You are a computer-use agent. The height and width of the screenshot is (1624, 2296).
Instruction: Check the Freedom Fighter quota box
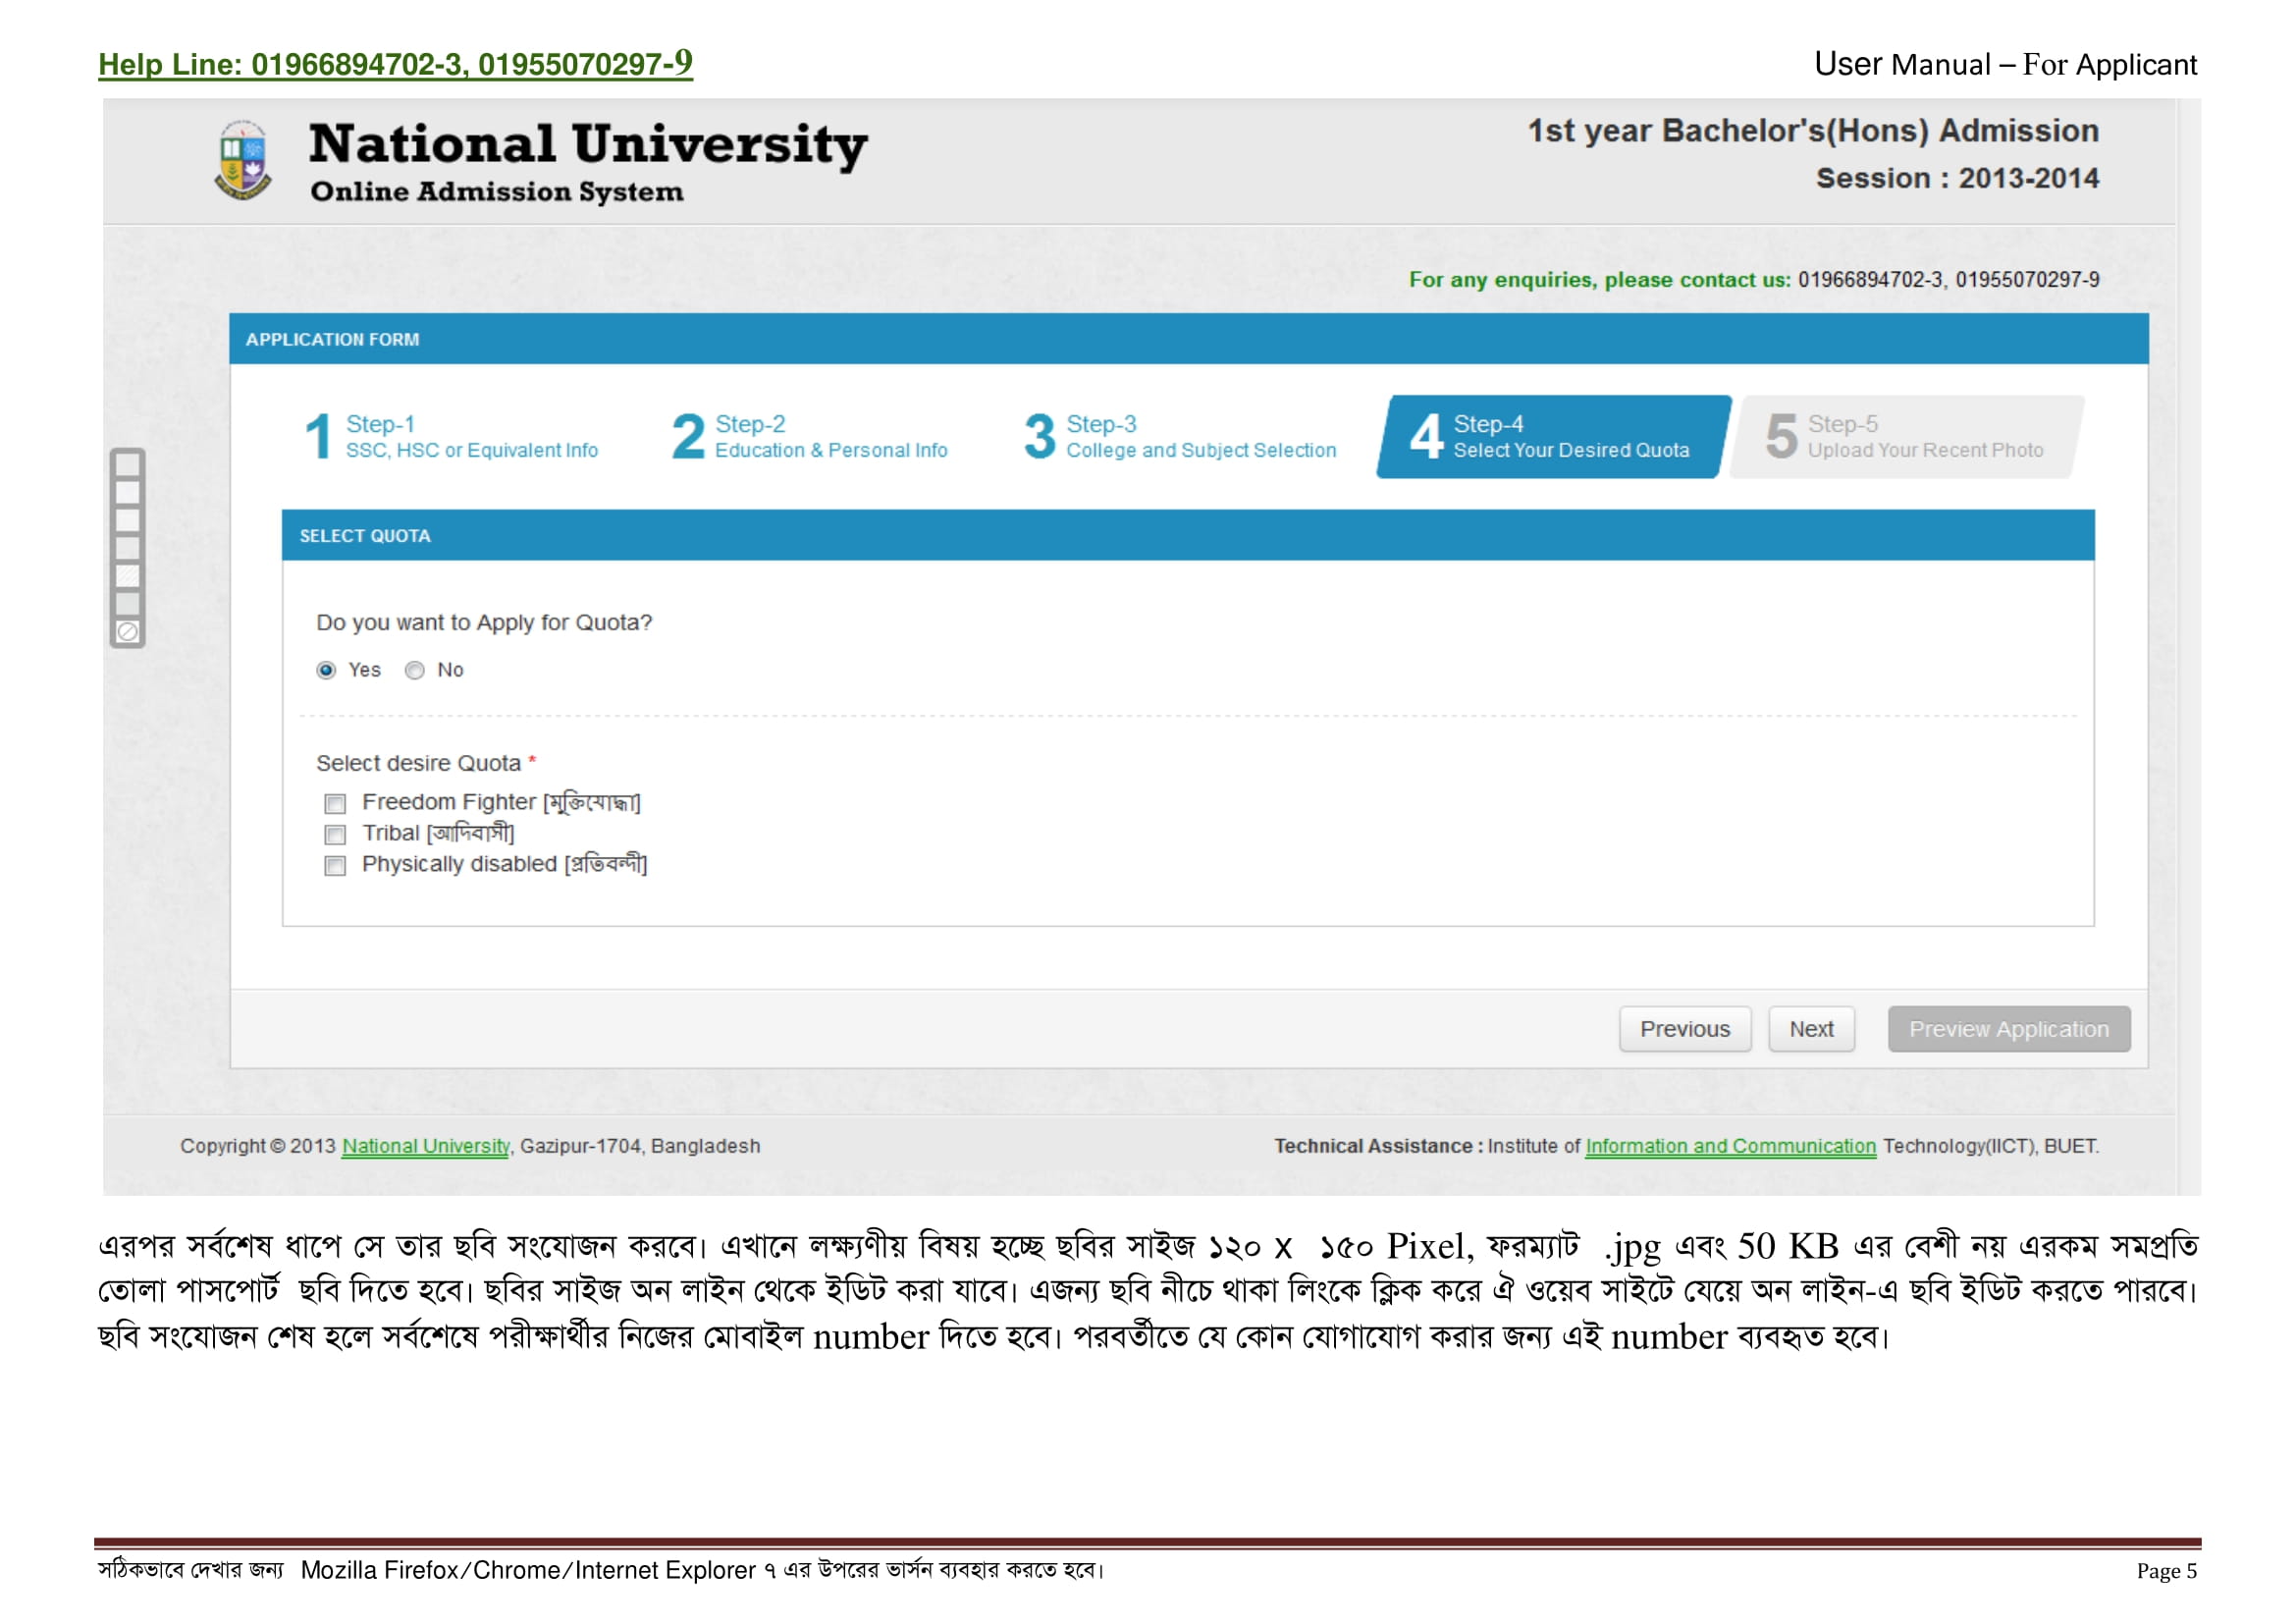pos(335,803)
